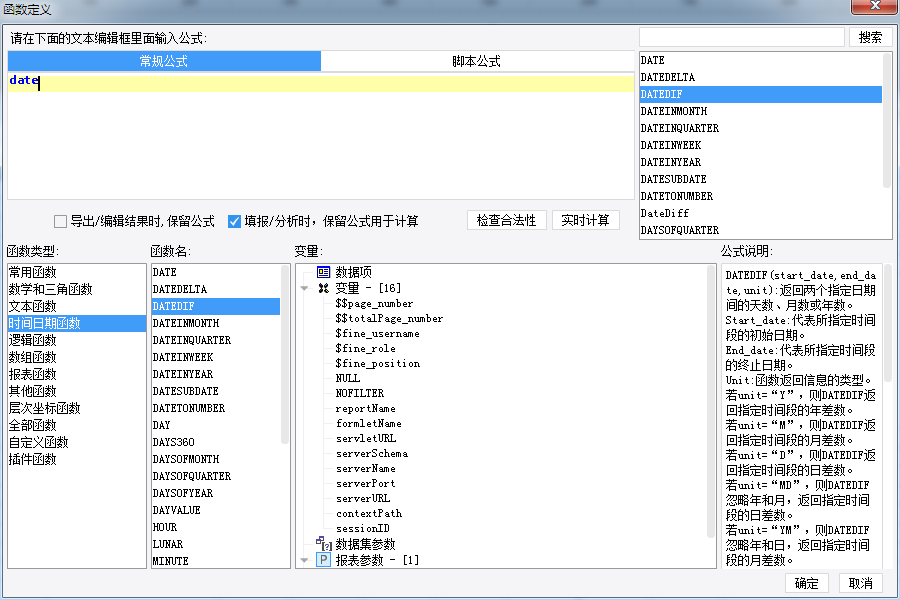Pick DATEINMONTH in the search results list
Screen dimensions: 900x600
(x=761, y=111)
